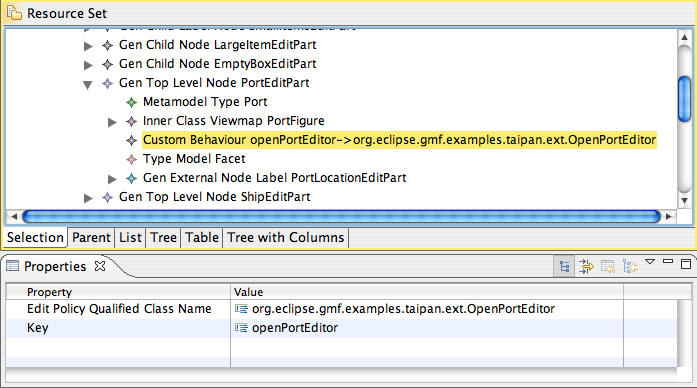Switch to the Tree with Columns tab
Screen dimensions: 697x388
pos(286,237)
